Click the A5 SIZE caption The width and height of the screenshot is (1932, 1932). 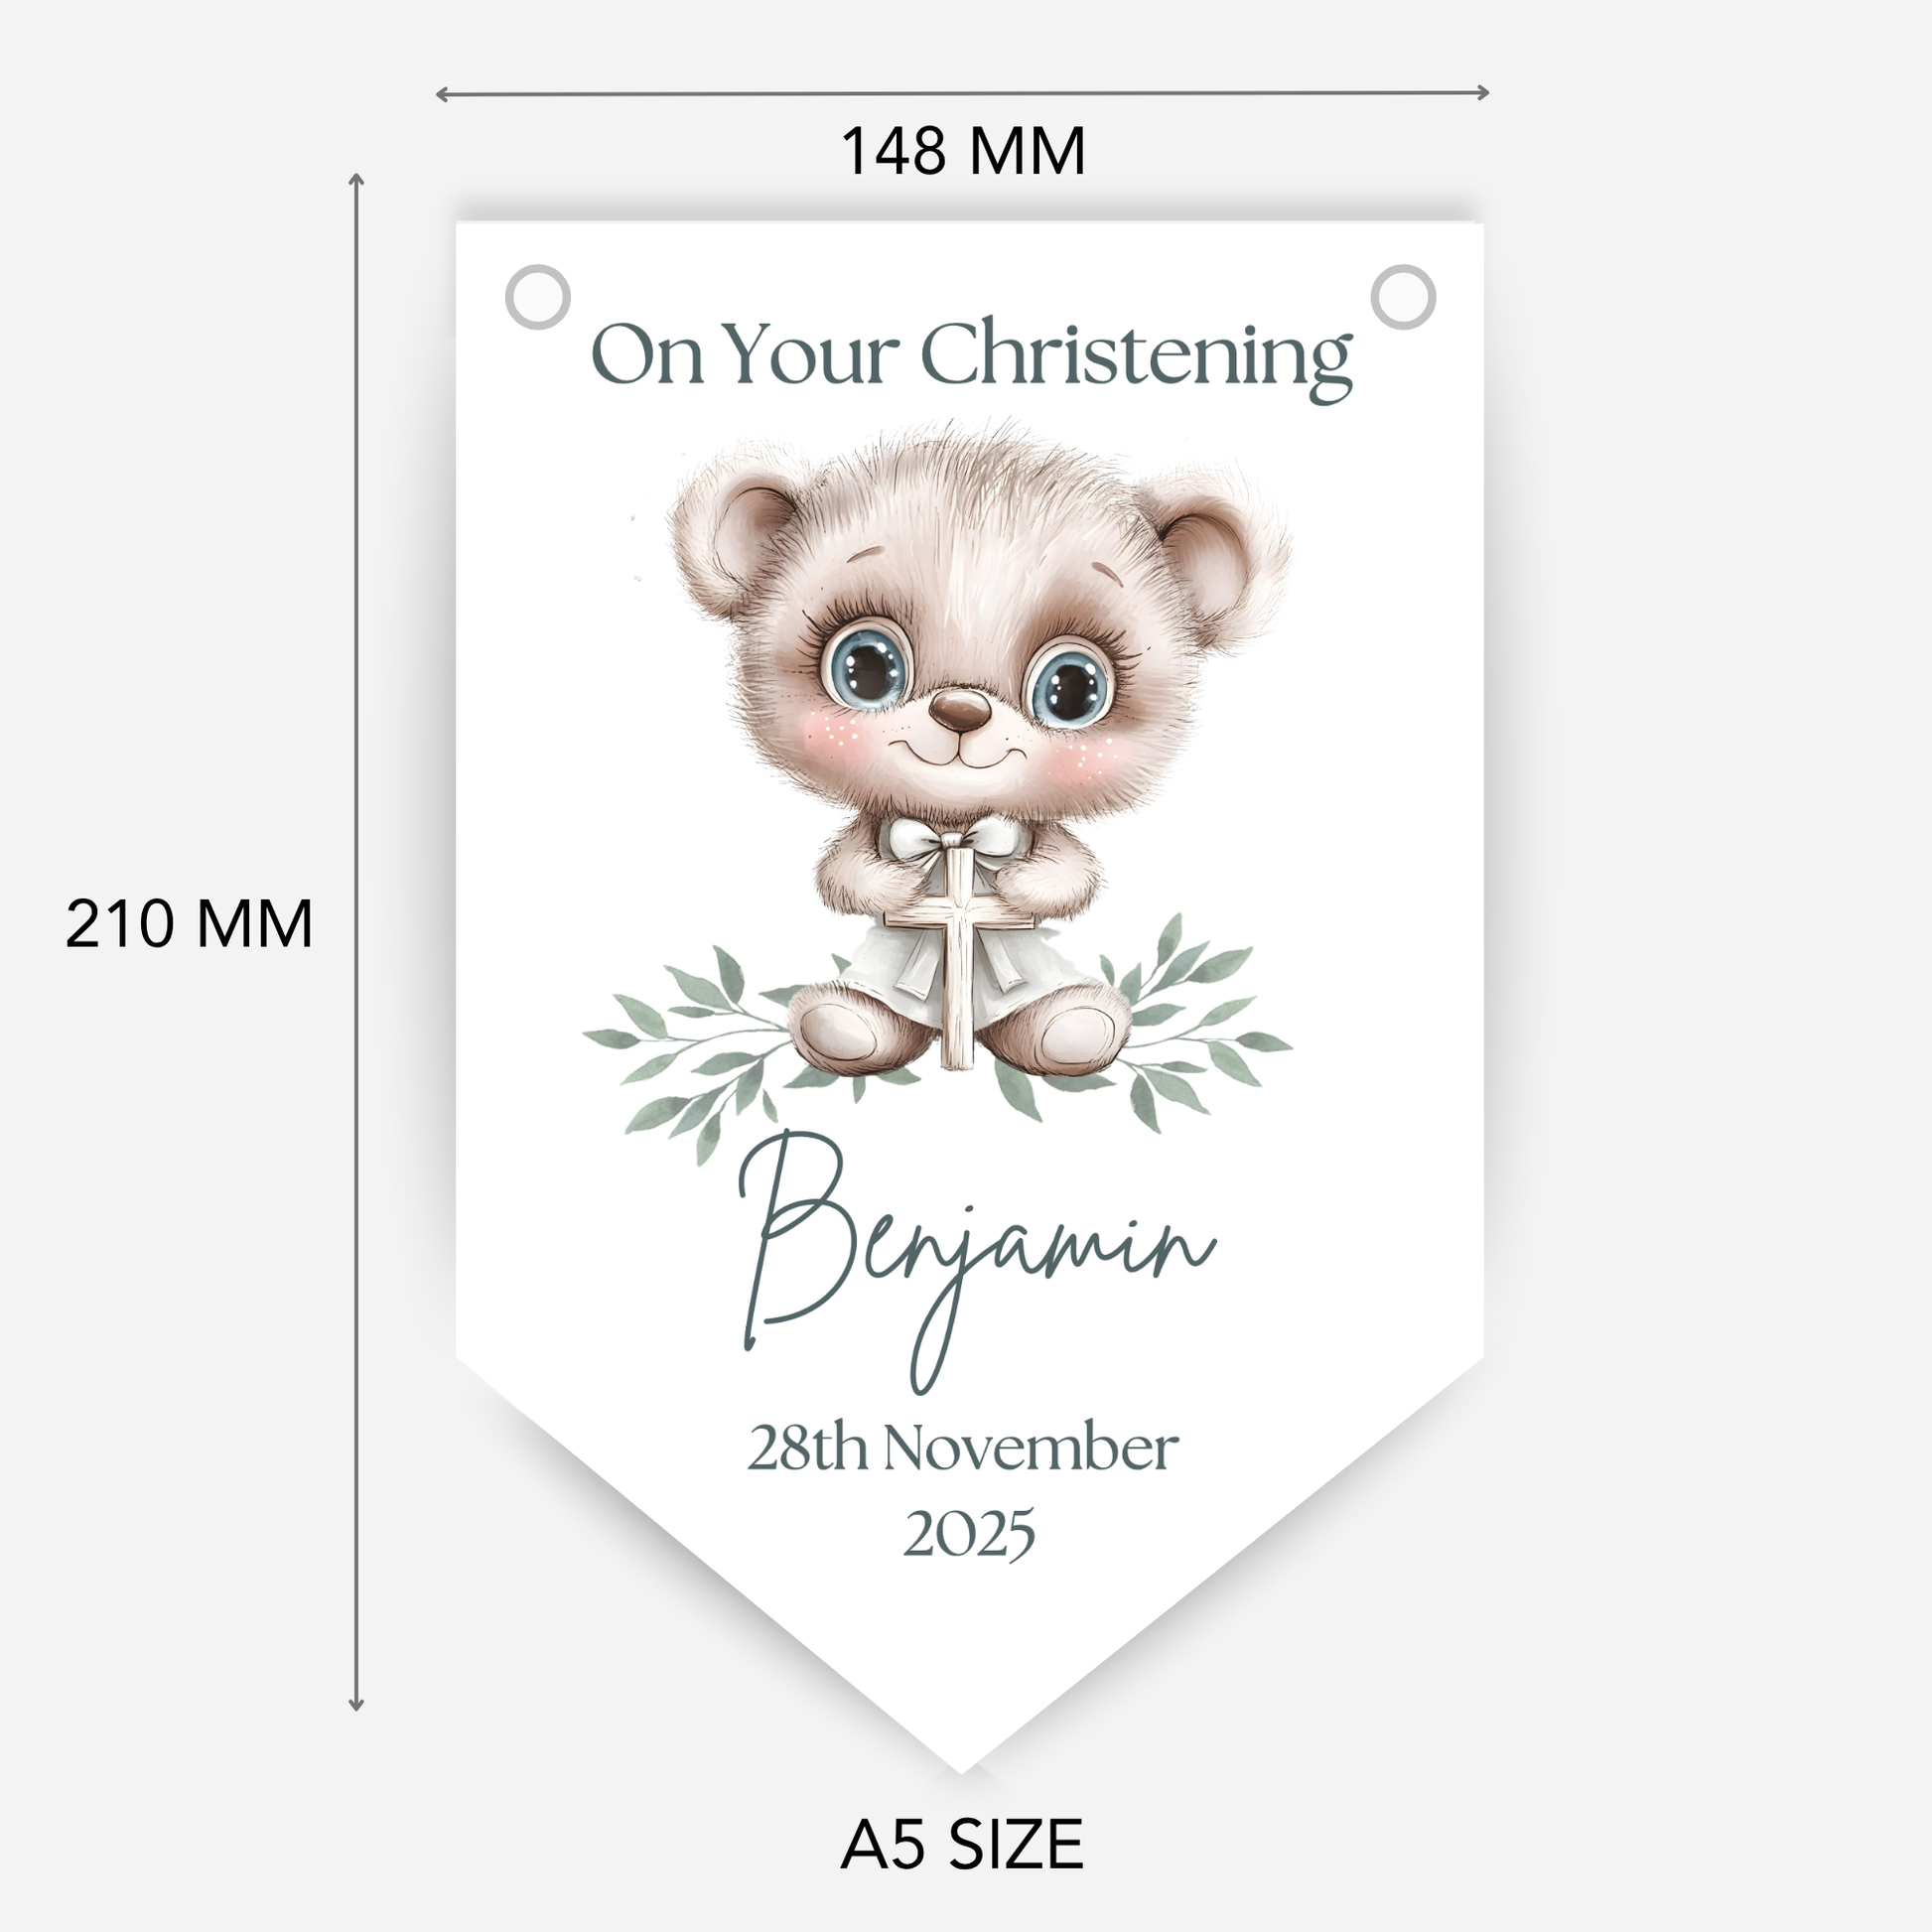[962, 1845]
